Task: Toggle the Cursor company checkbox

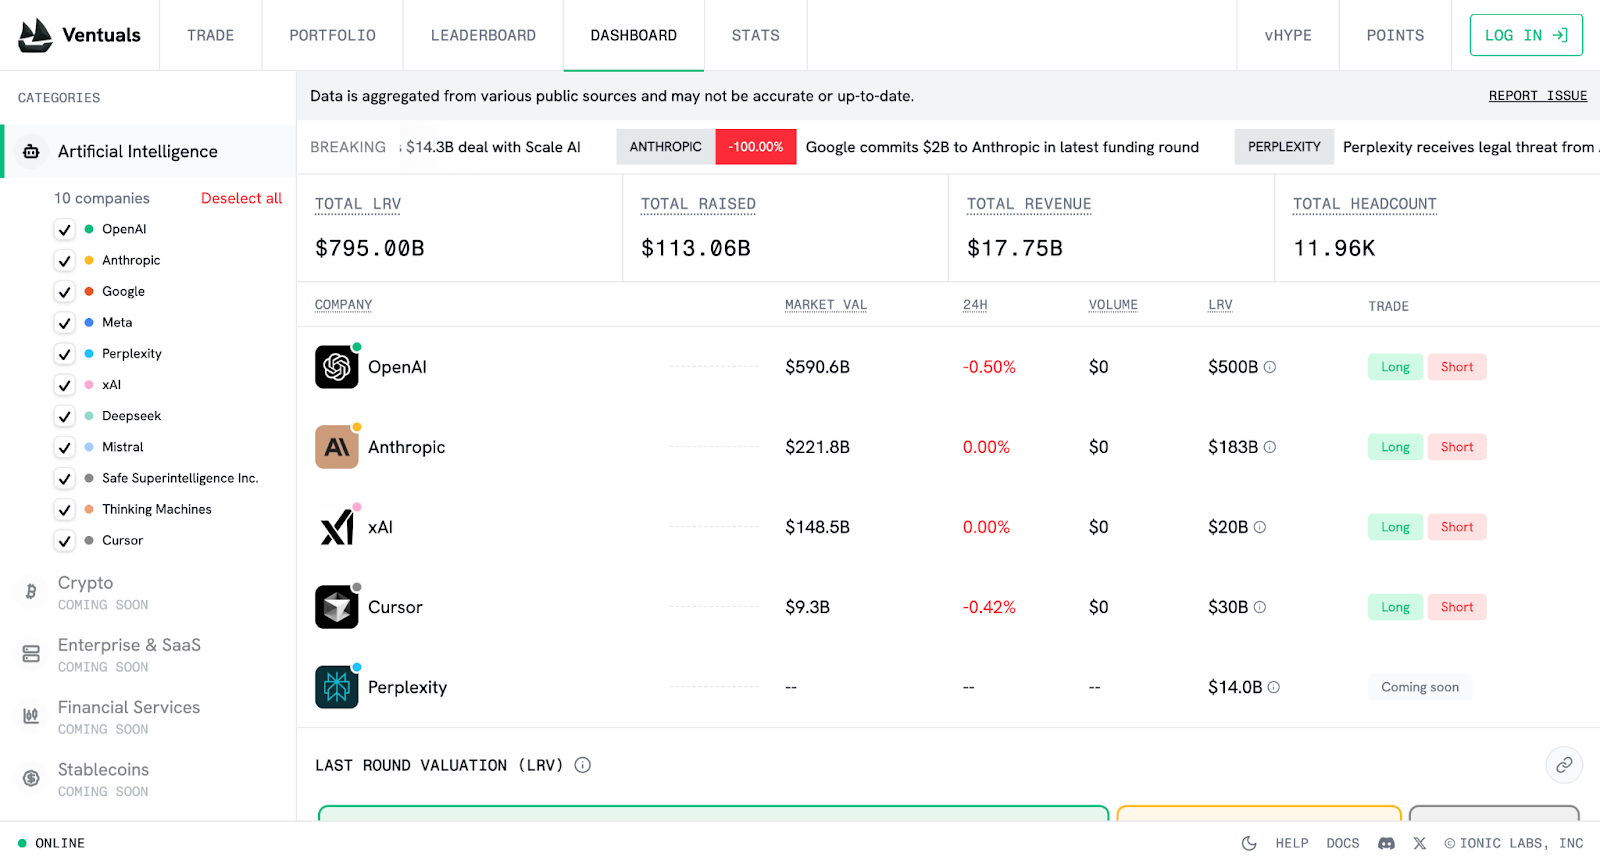Action: (65, 541)
